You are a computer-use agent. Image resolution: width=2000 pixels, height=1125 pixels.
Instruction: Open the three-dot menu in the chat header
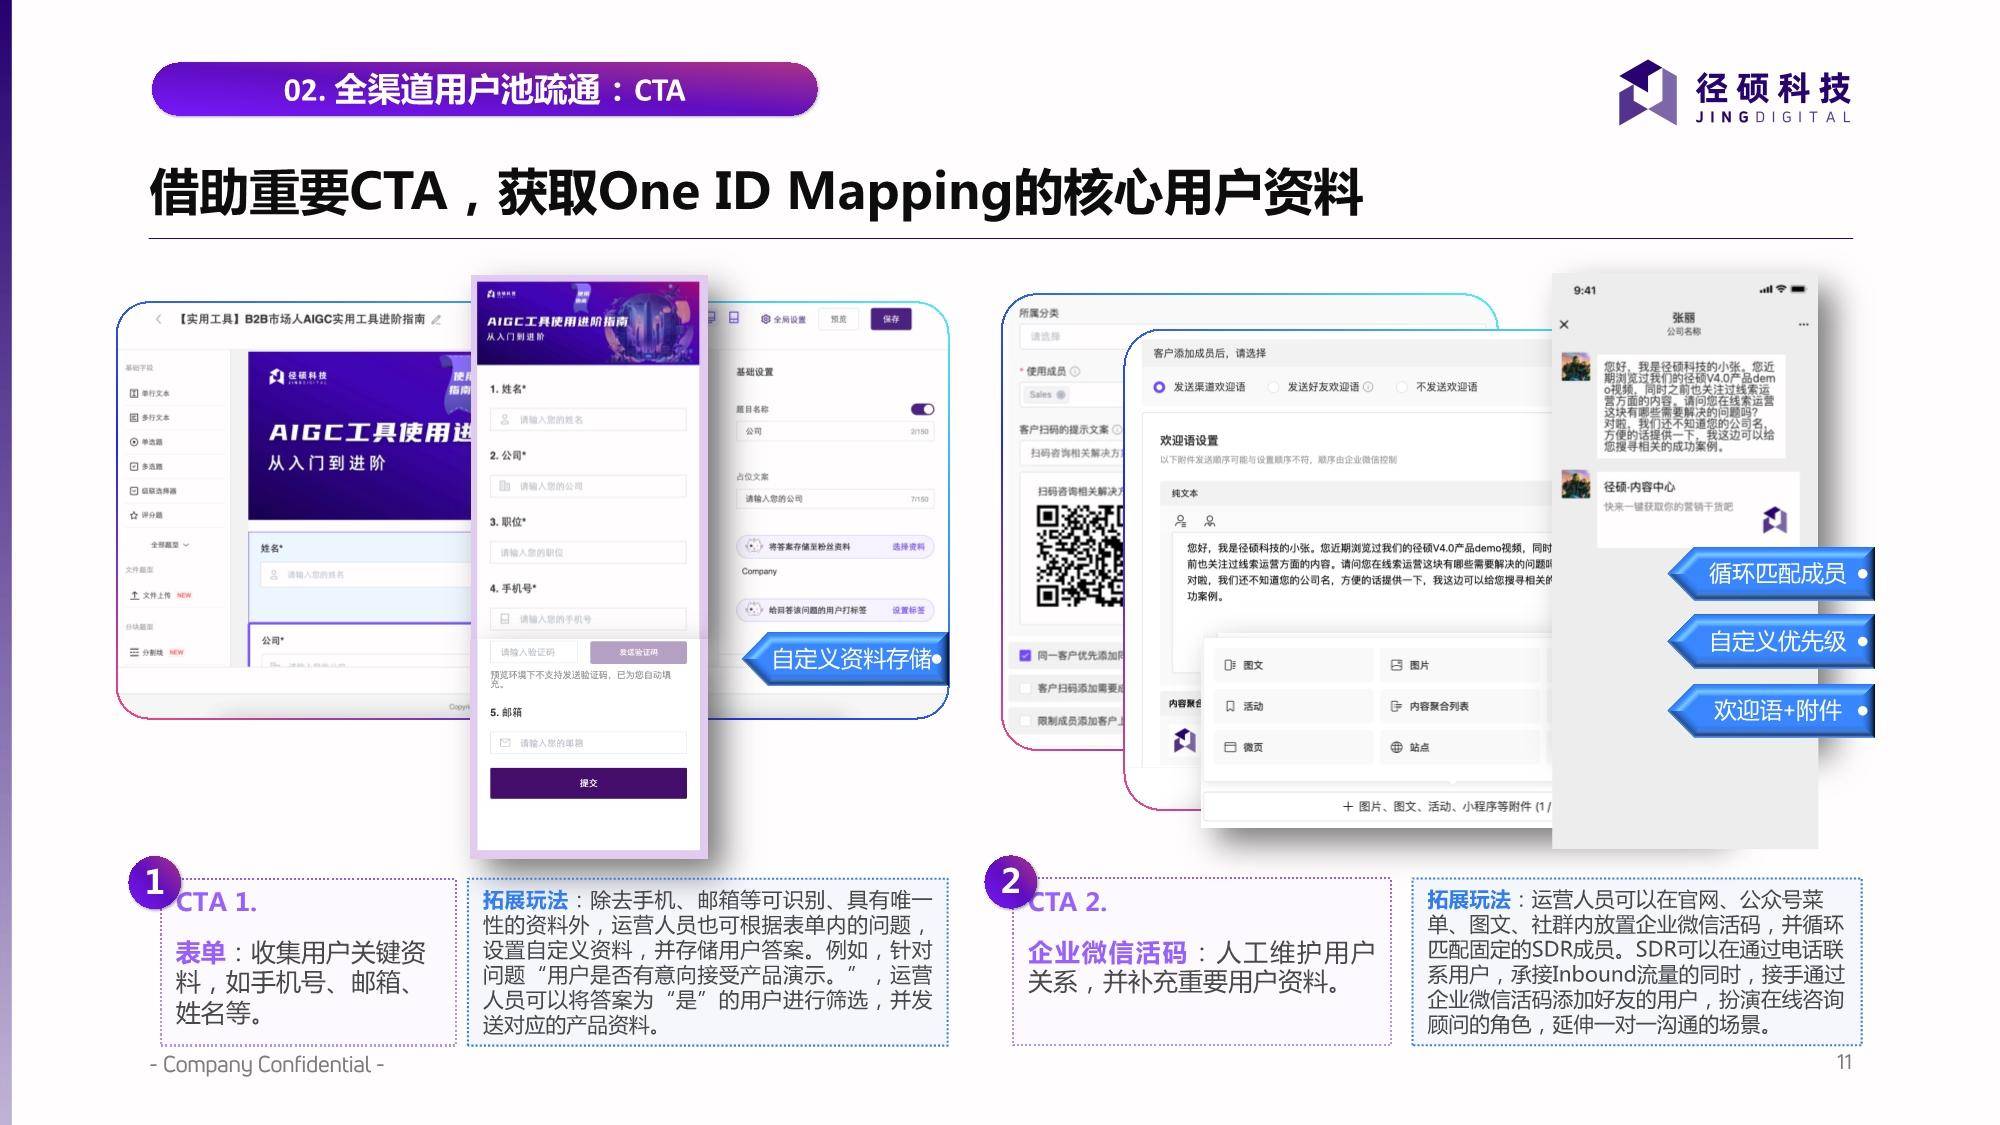click(x=1803, y=324)
